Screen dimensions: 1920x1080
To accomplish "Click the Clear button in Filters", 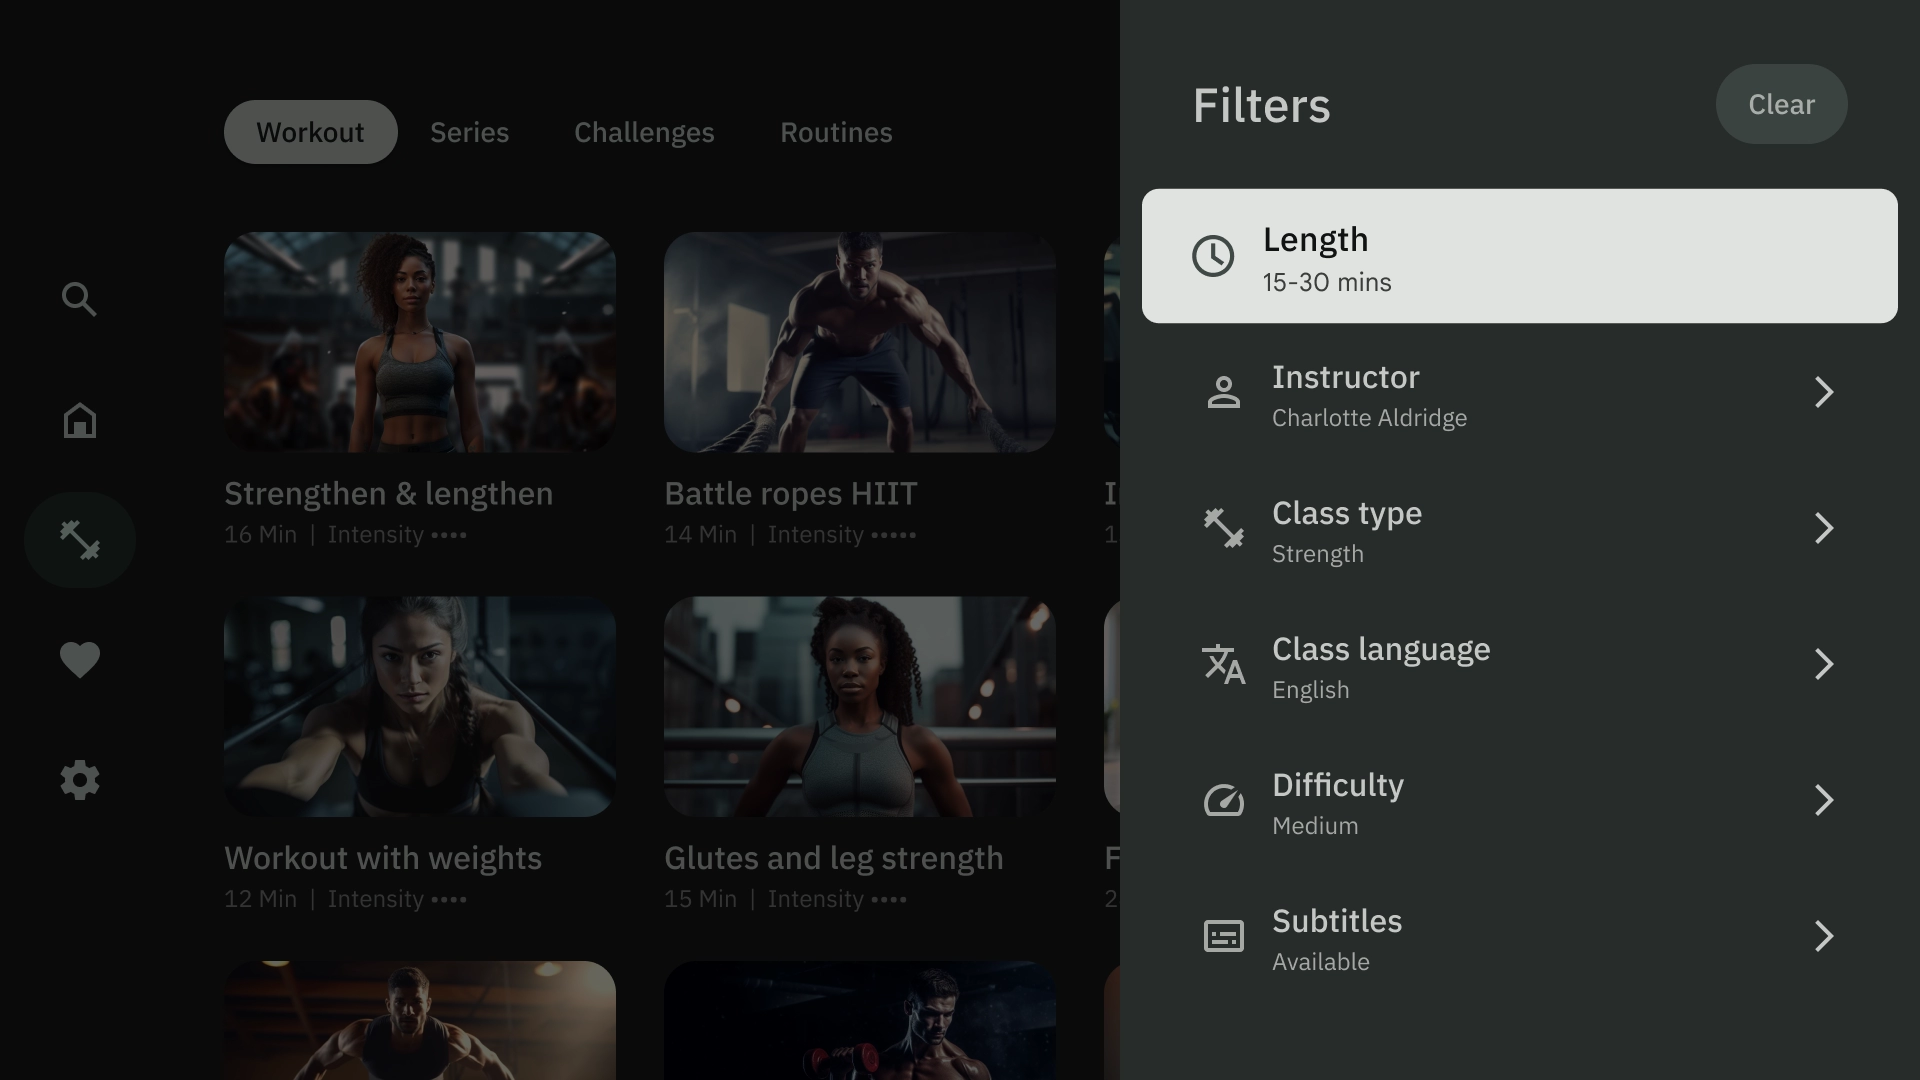I will [1782, 104].
